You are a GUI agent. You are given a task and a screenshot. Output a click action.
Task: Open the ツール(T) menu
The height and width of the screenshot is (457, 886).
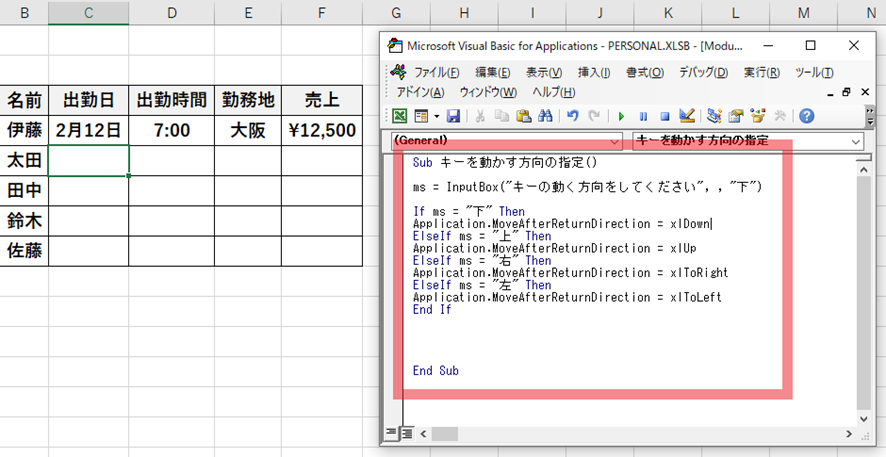point(814,73)
